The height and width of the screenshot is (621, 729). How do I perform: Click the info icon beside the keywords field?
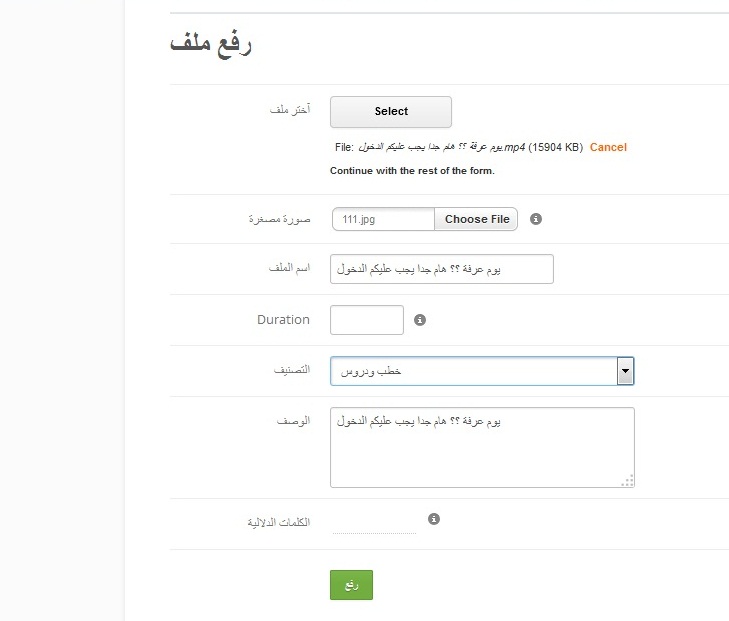pos(433,519)
